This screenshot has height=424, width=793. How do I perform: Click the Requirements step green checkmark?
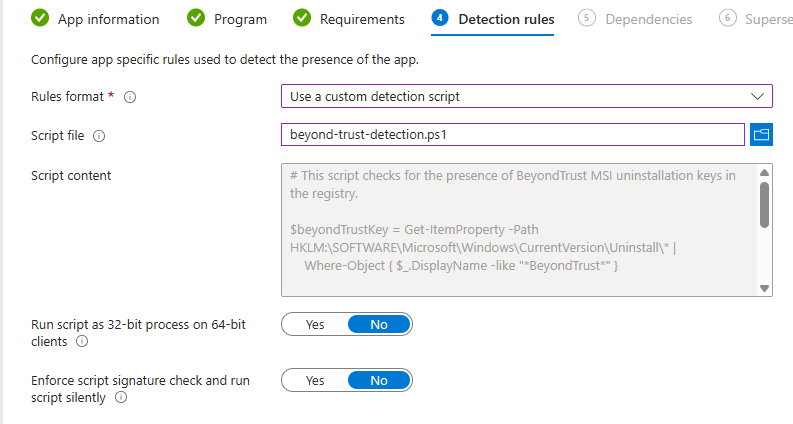click(x=302, y=18)
